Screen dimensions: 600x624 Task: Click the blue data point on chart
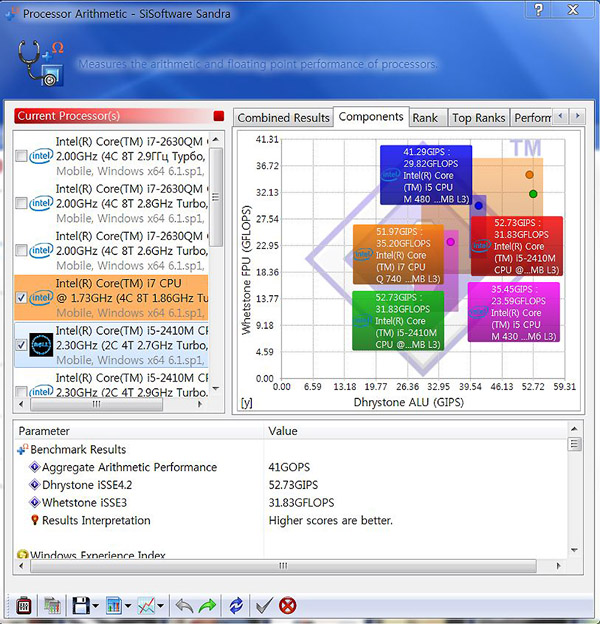(479, 206)
